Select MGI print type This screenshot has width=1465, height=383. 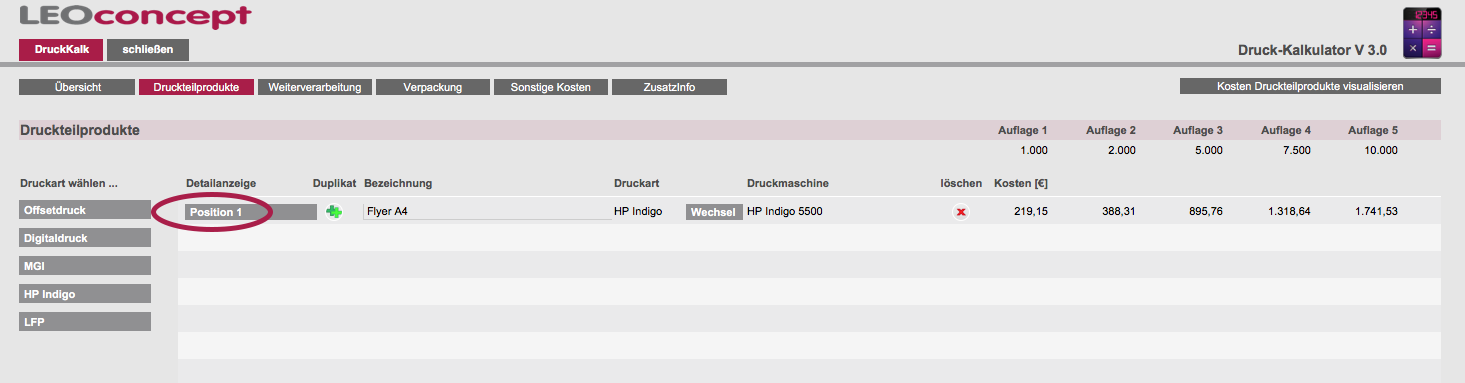click(85, 265)
